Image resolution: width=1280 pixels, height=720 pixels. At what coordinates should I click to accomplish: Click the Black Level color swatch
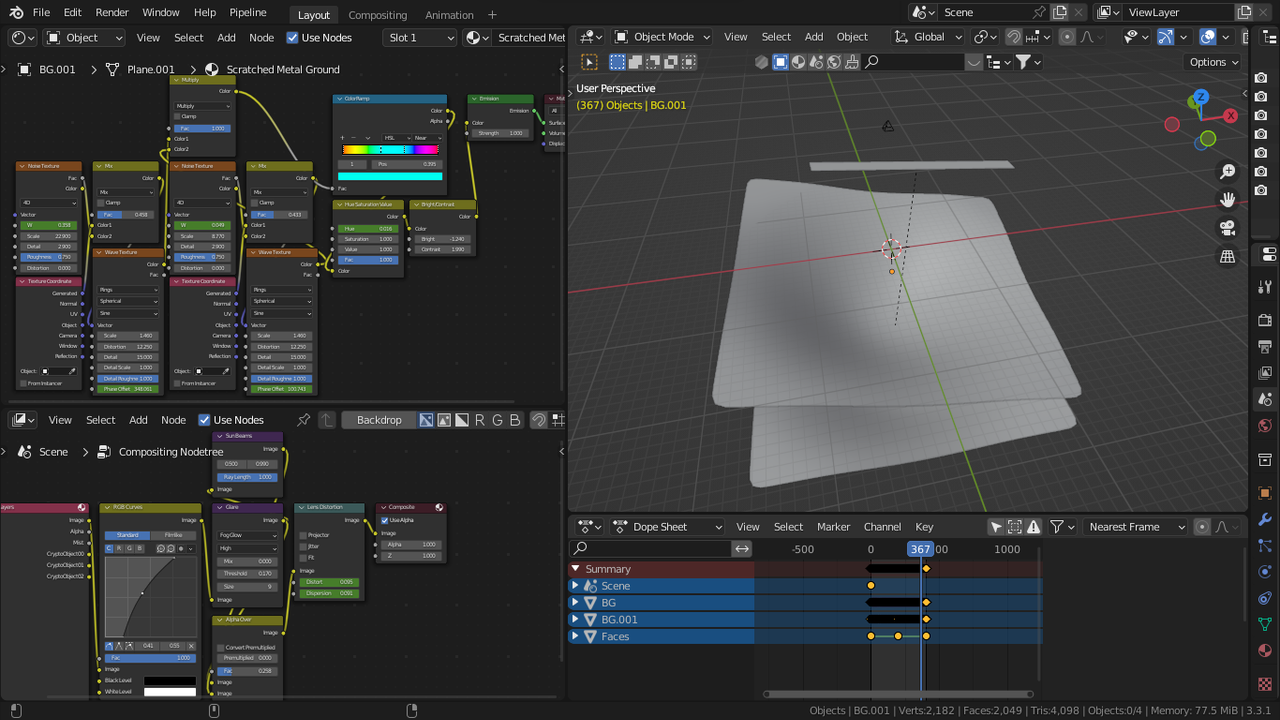click(x=170, y=681)
